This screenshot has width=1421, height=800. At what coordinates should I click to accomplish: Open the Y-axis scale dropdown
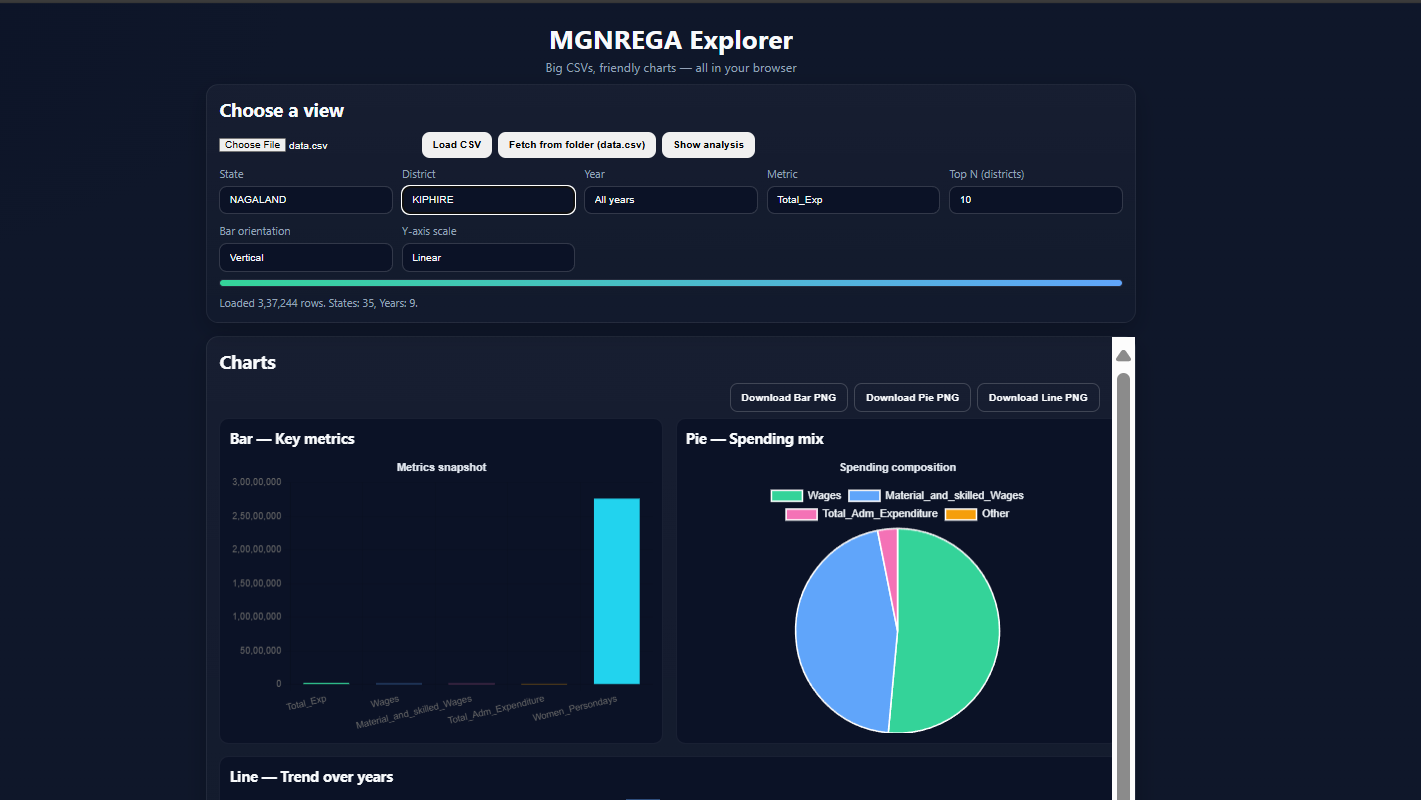pyautogui.click(x=488, y=257)
